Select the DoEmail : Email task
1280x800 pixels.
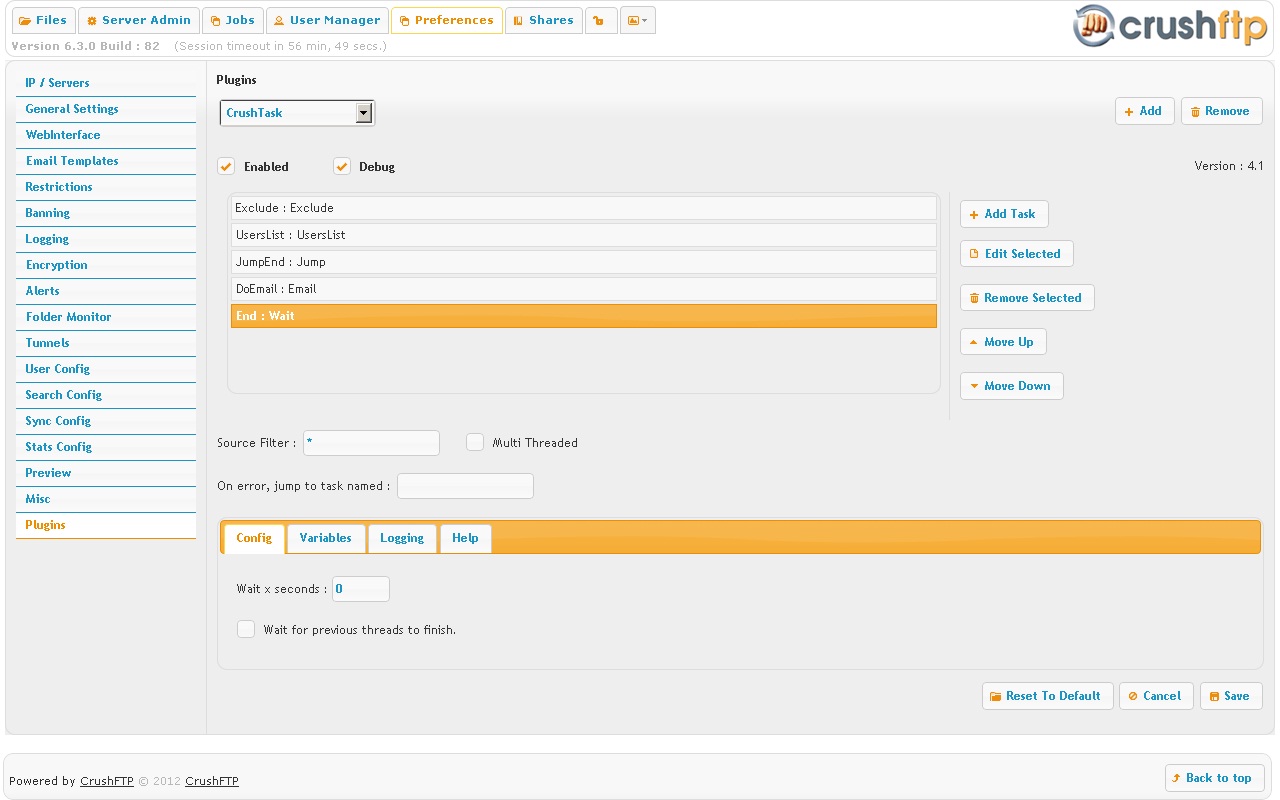point(584,289)
